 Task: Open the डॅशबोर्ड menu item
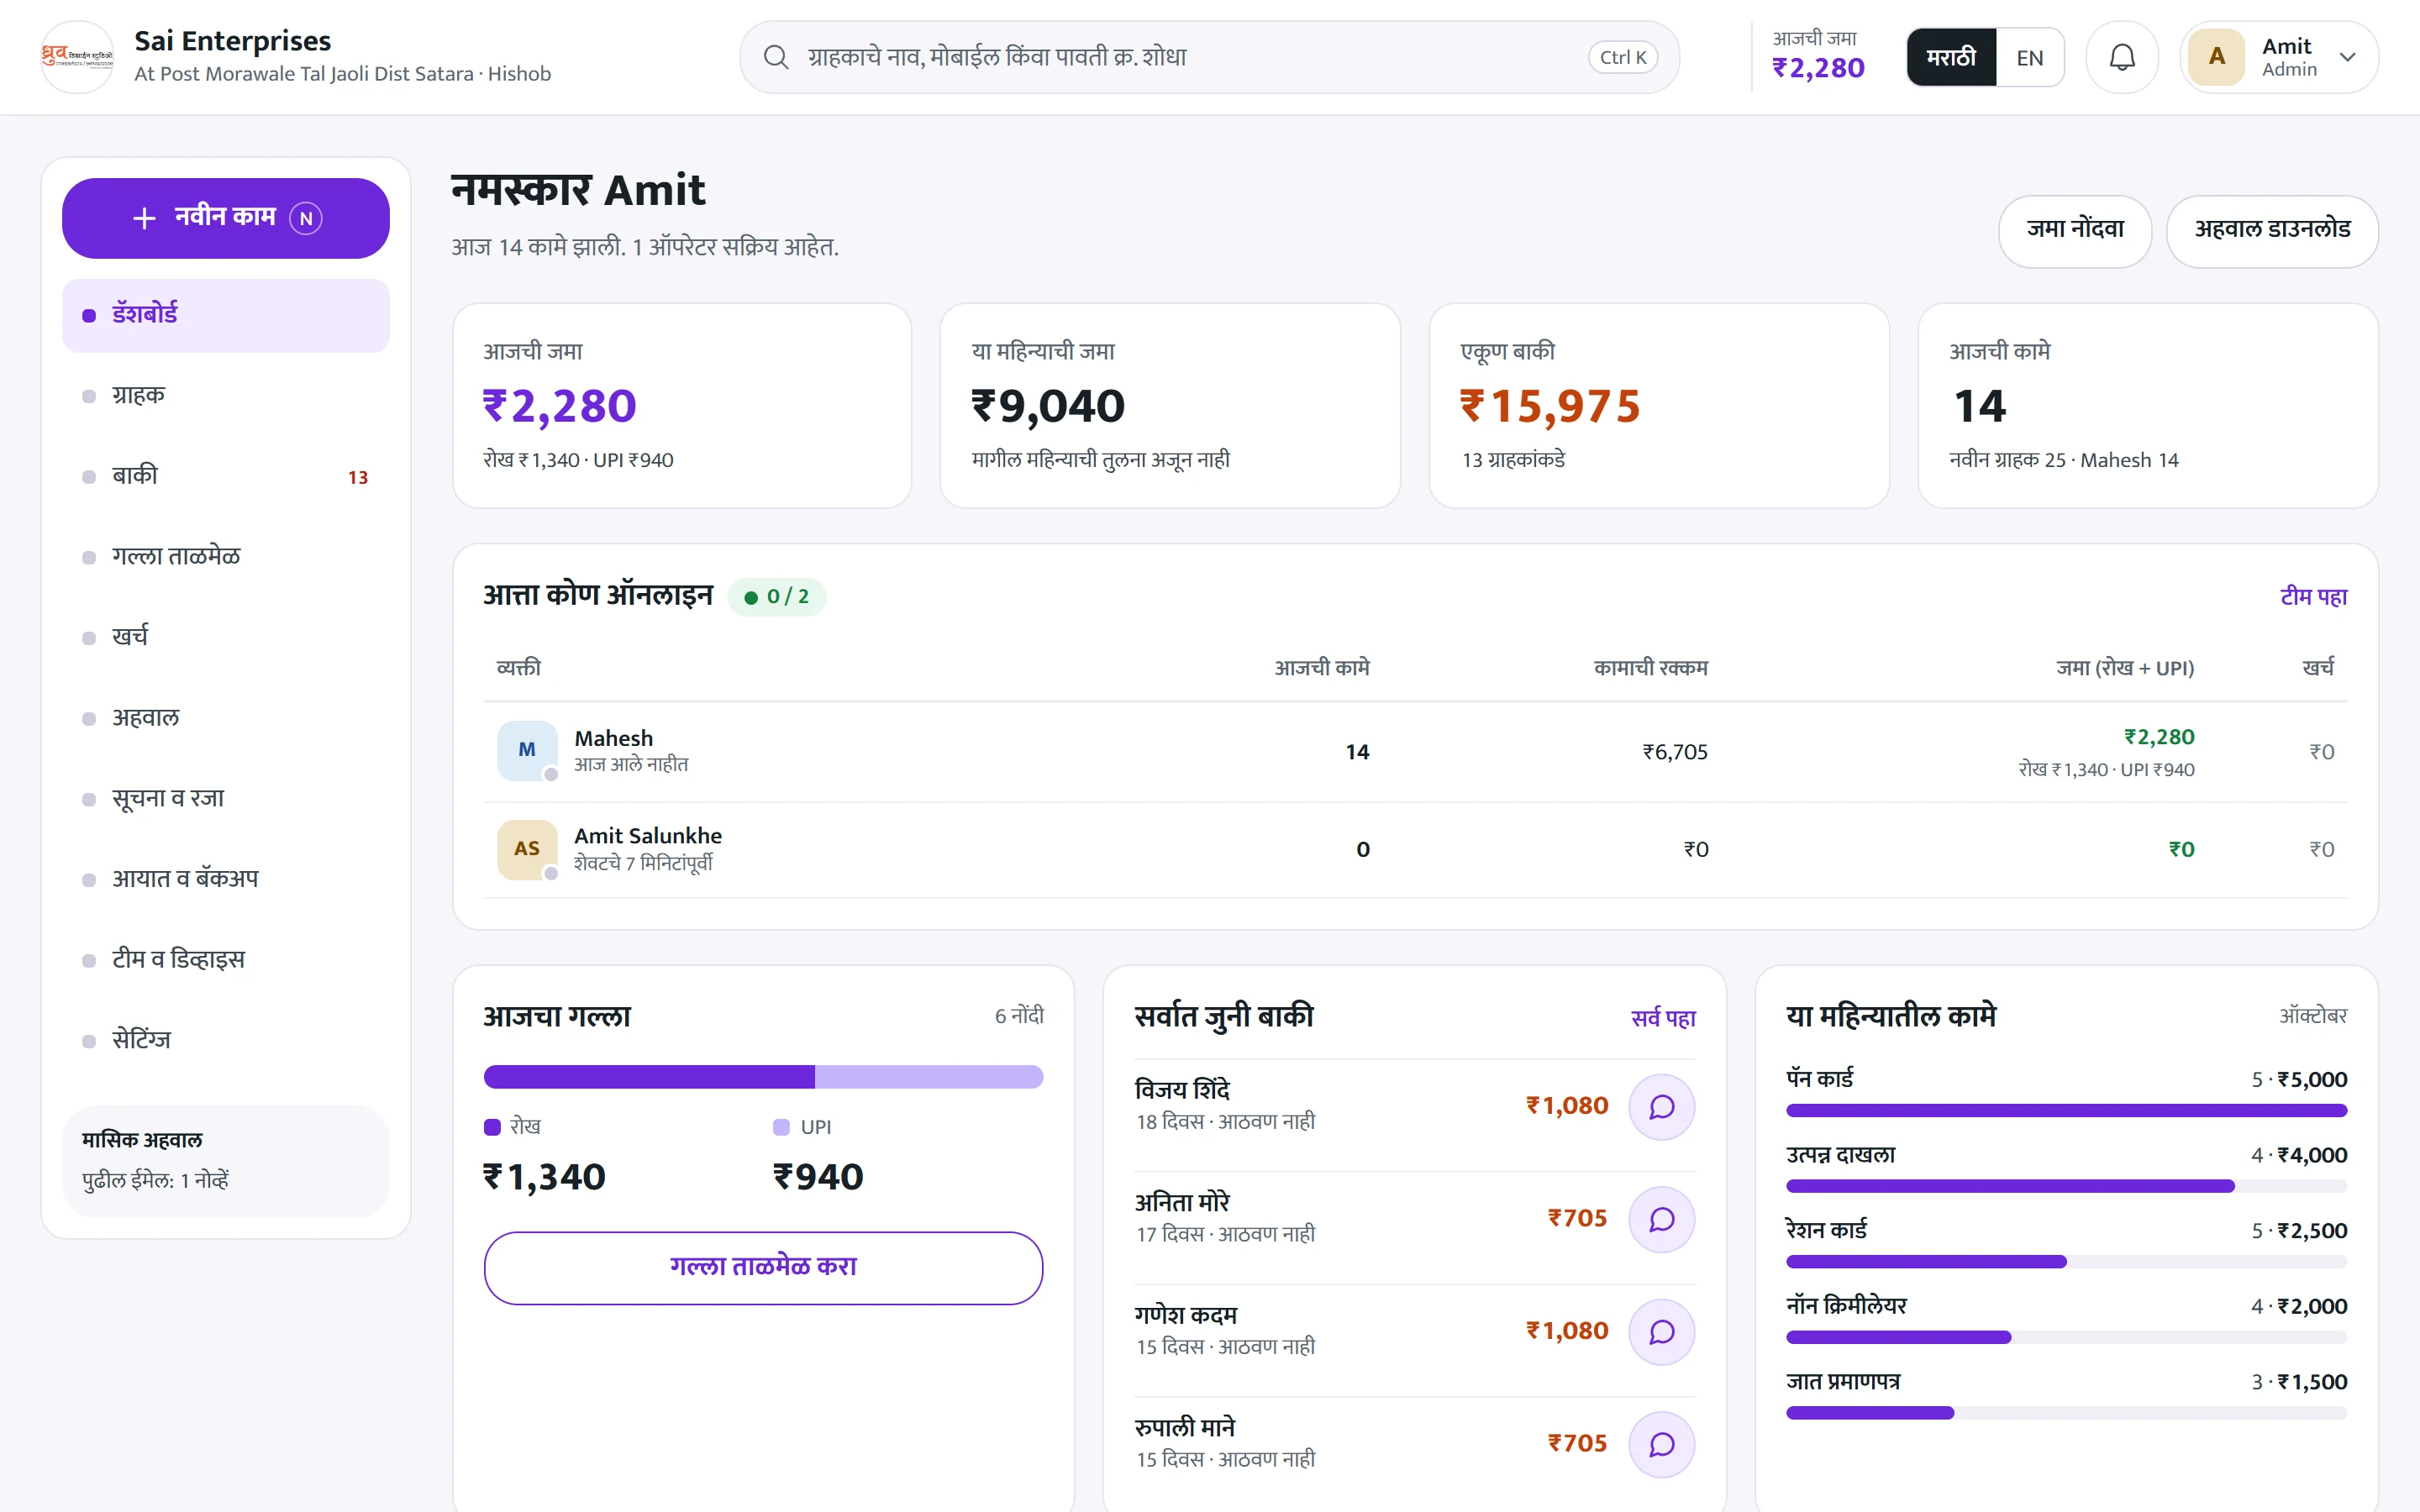coord(226,315)
